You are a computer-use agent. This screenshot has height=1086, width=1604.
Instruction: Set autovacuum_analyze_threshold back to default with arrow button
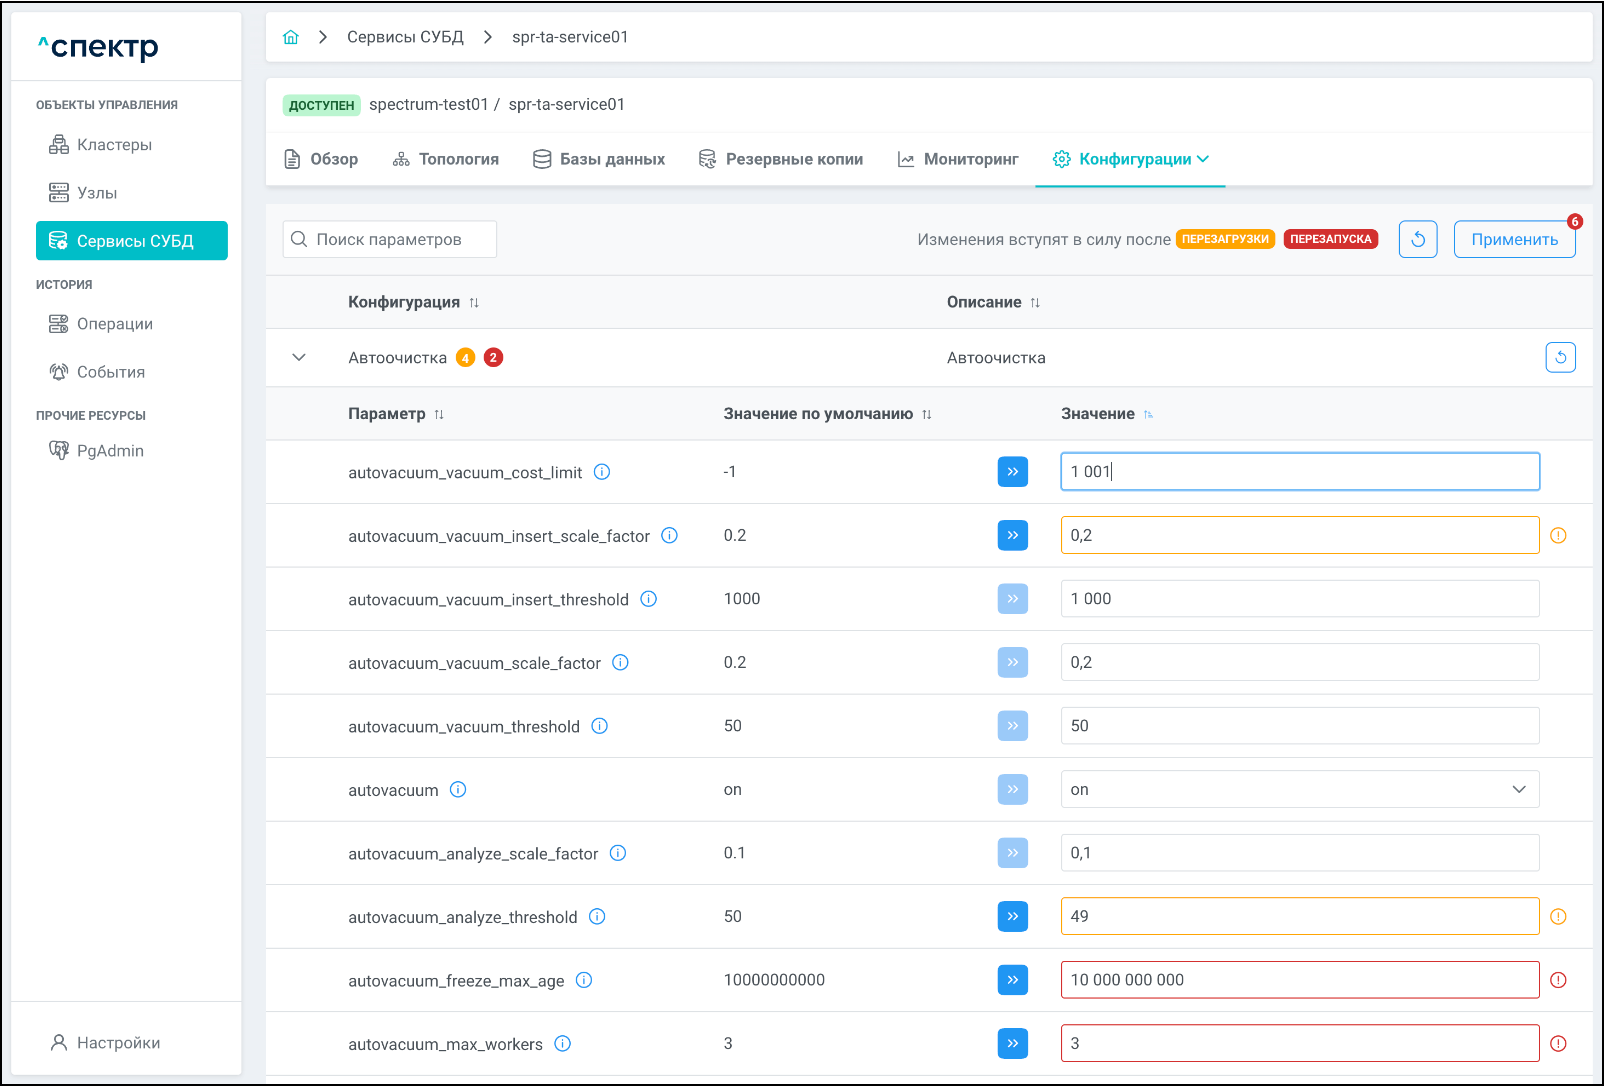point(1012,917)
